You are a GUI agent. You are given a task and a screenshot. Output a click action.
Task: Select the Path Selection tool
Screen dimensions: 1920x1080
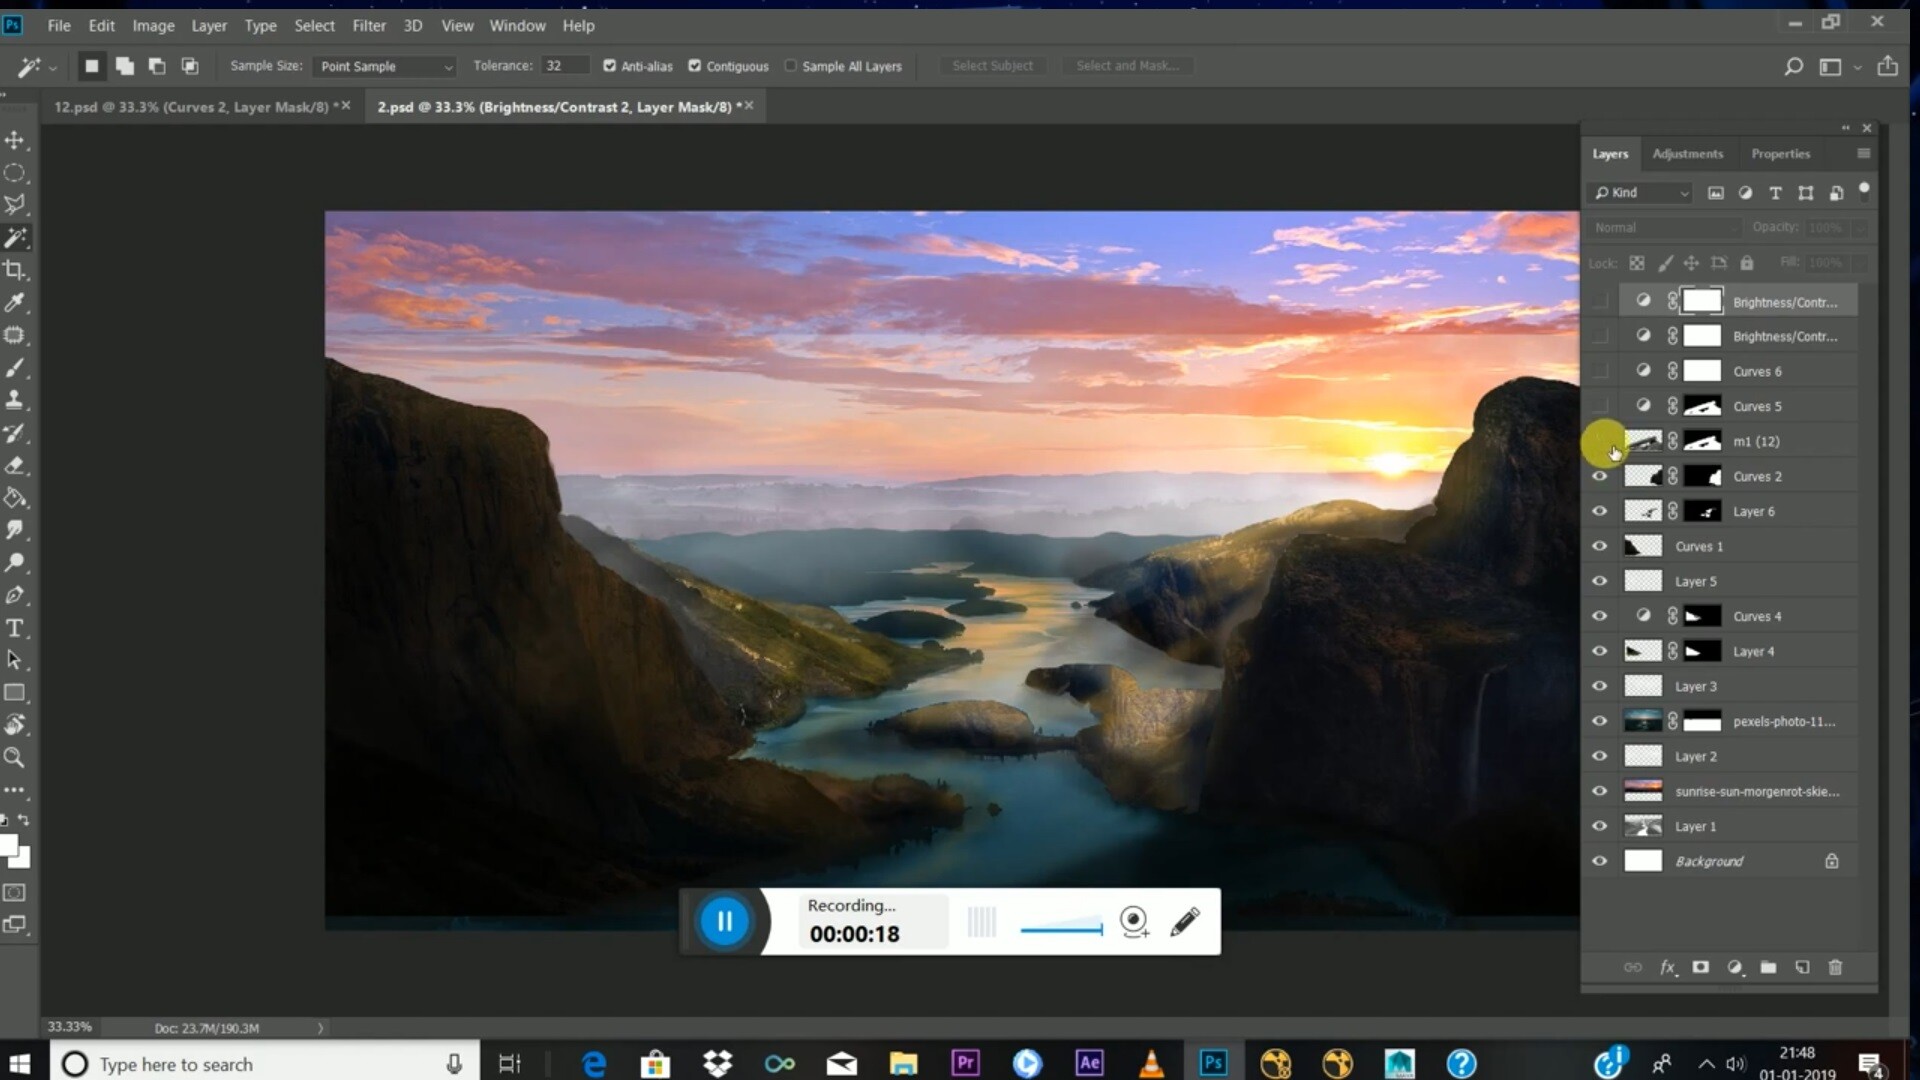tap(15, 660)
